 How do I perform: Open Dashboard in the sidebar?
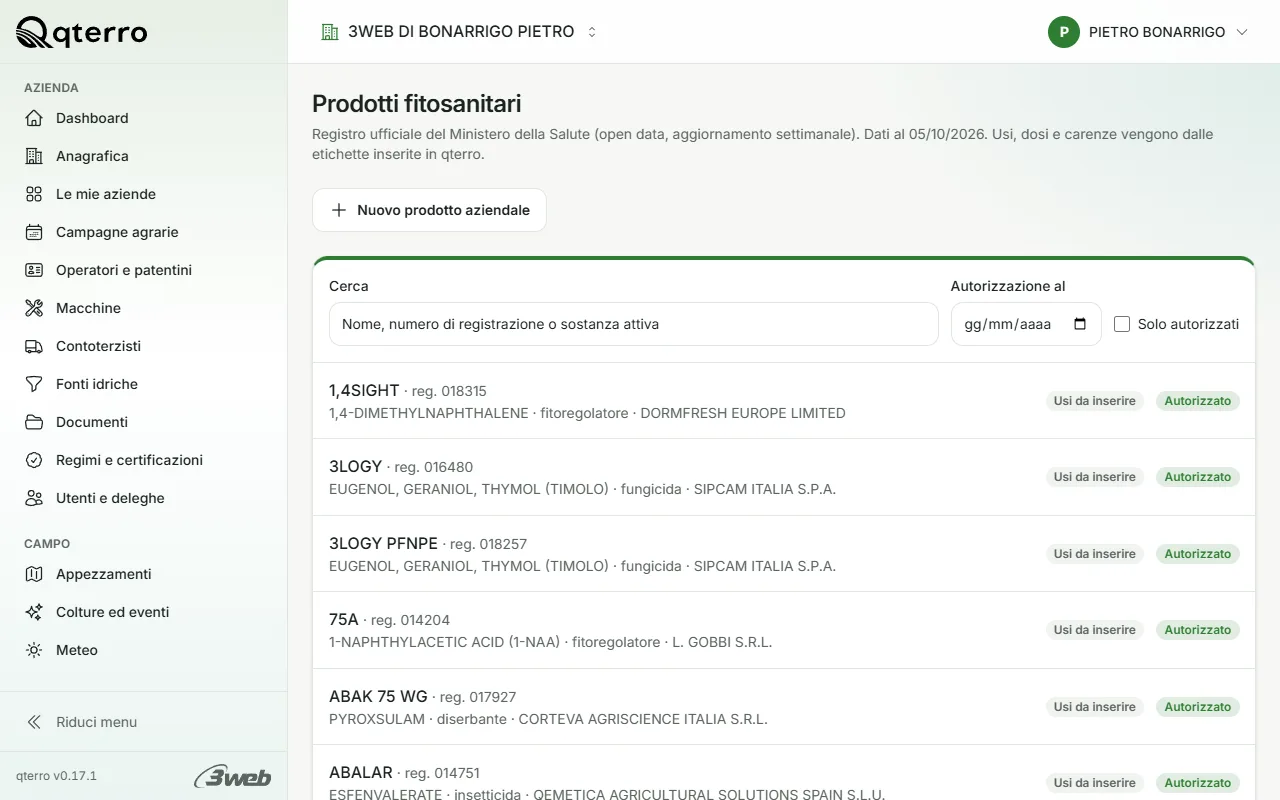[x=144, y=118]
